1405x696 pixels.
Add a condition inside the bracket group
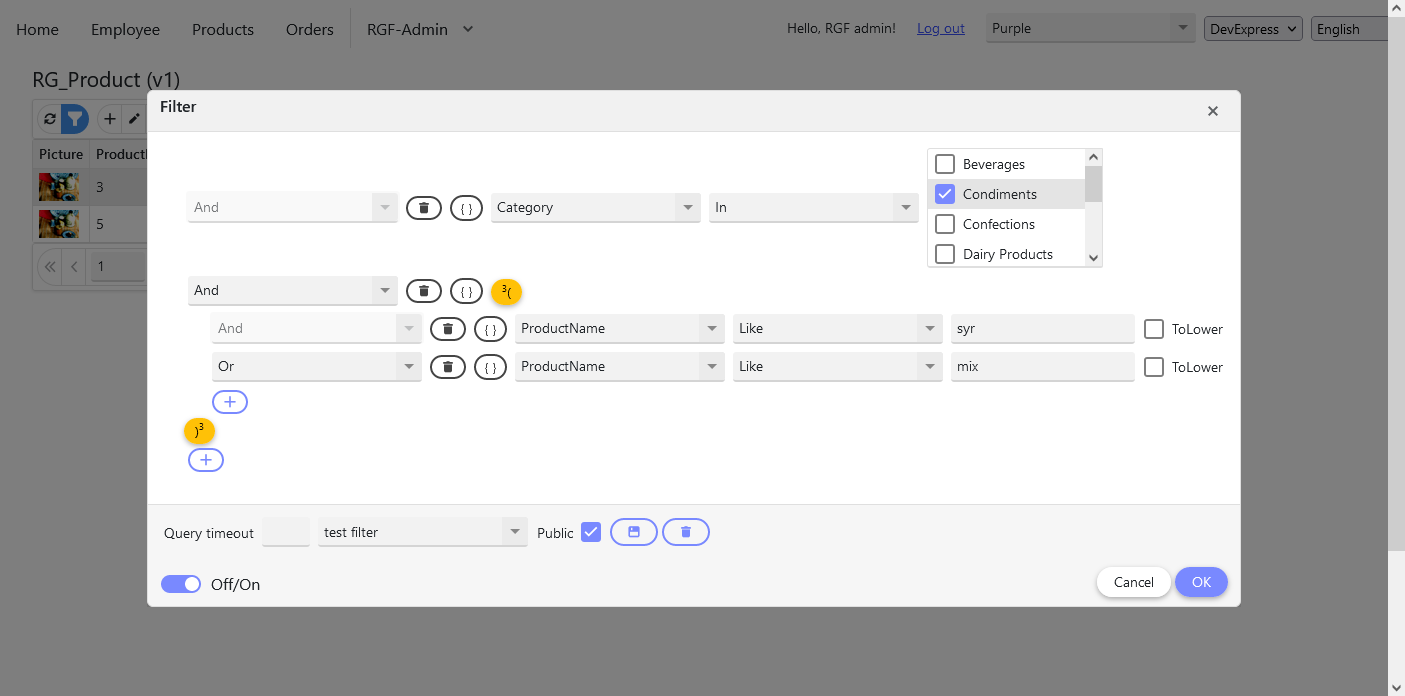pyautogui.click(x=230, y=402)
